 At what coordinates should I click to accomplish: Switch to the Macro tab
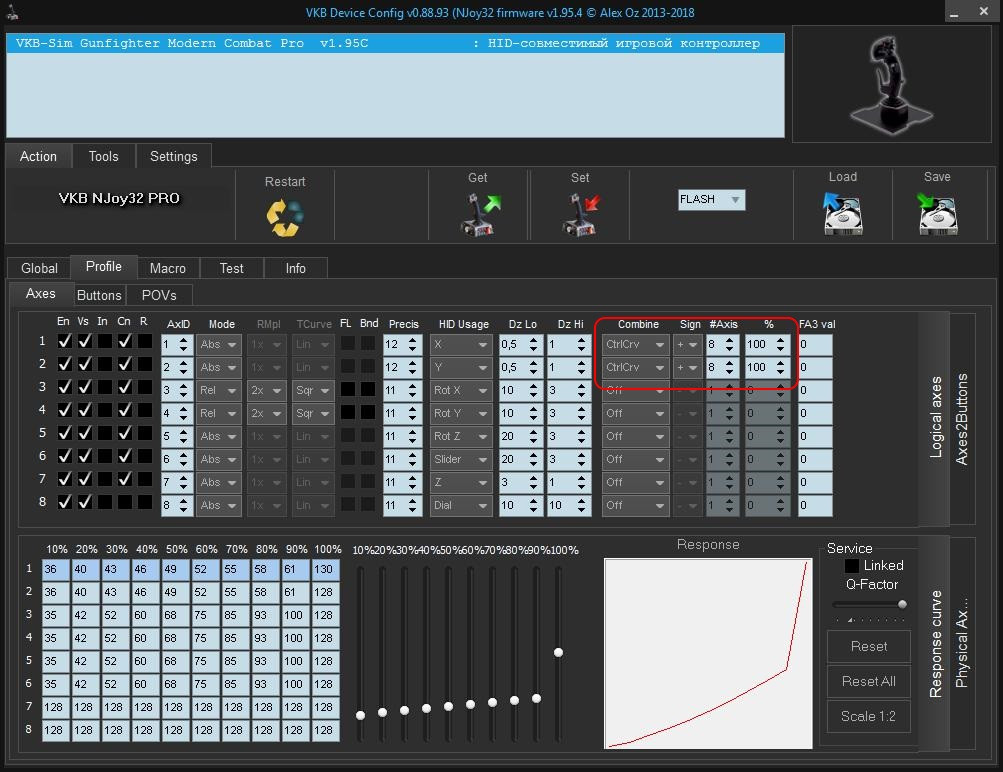coord(168,268)
